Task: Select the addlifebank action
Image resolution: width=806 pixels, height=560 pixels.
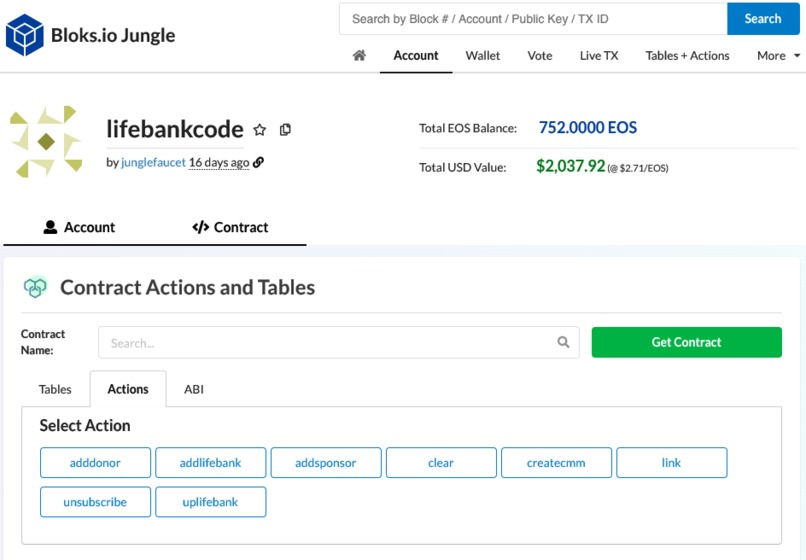Action: click(210, 463)
